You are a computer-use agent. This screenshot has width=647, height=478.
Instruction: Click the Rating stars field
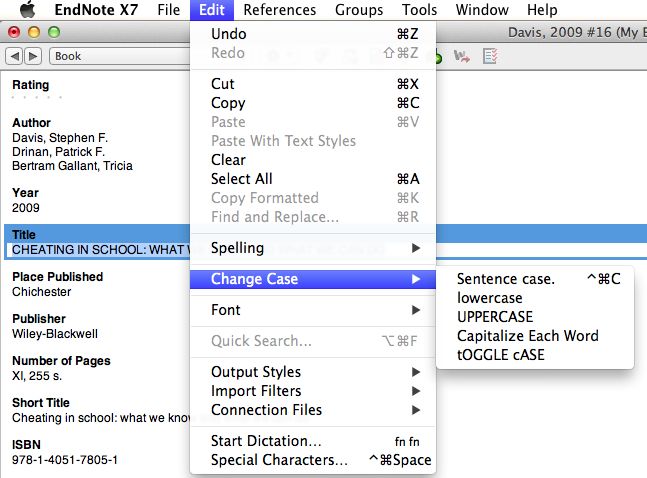click(x=37, y=97)
